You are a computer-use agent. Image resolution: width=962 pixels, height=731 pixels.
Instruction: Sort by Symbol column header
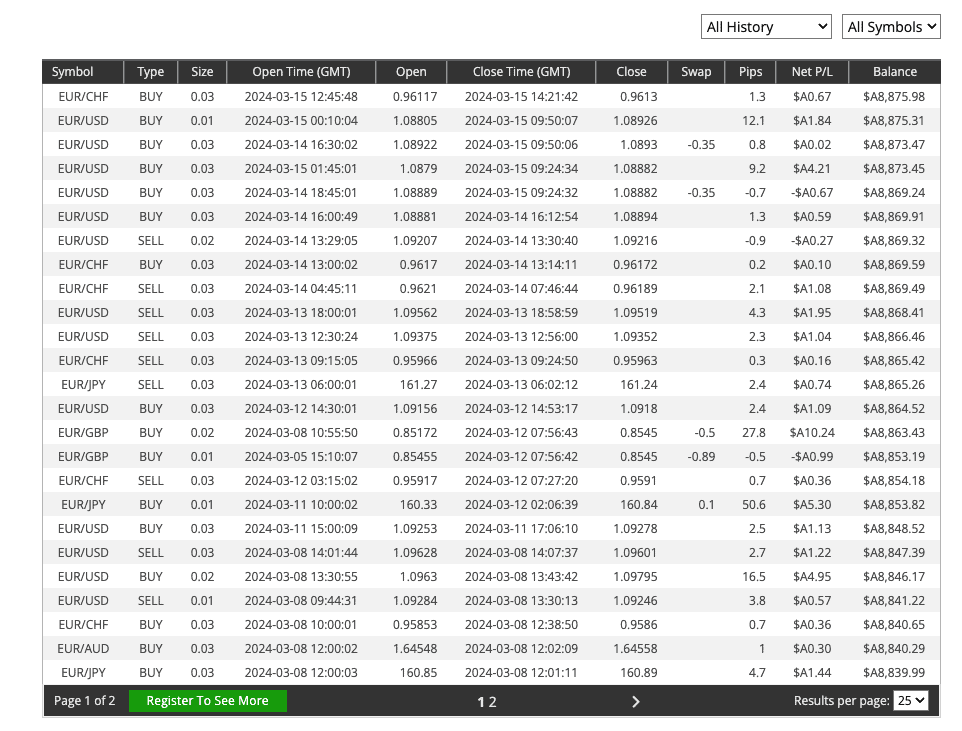73,72
